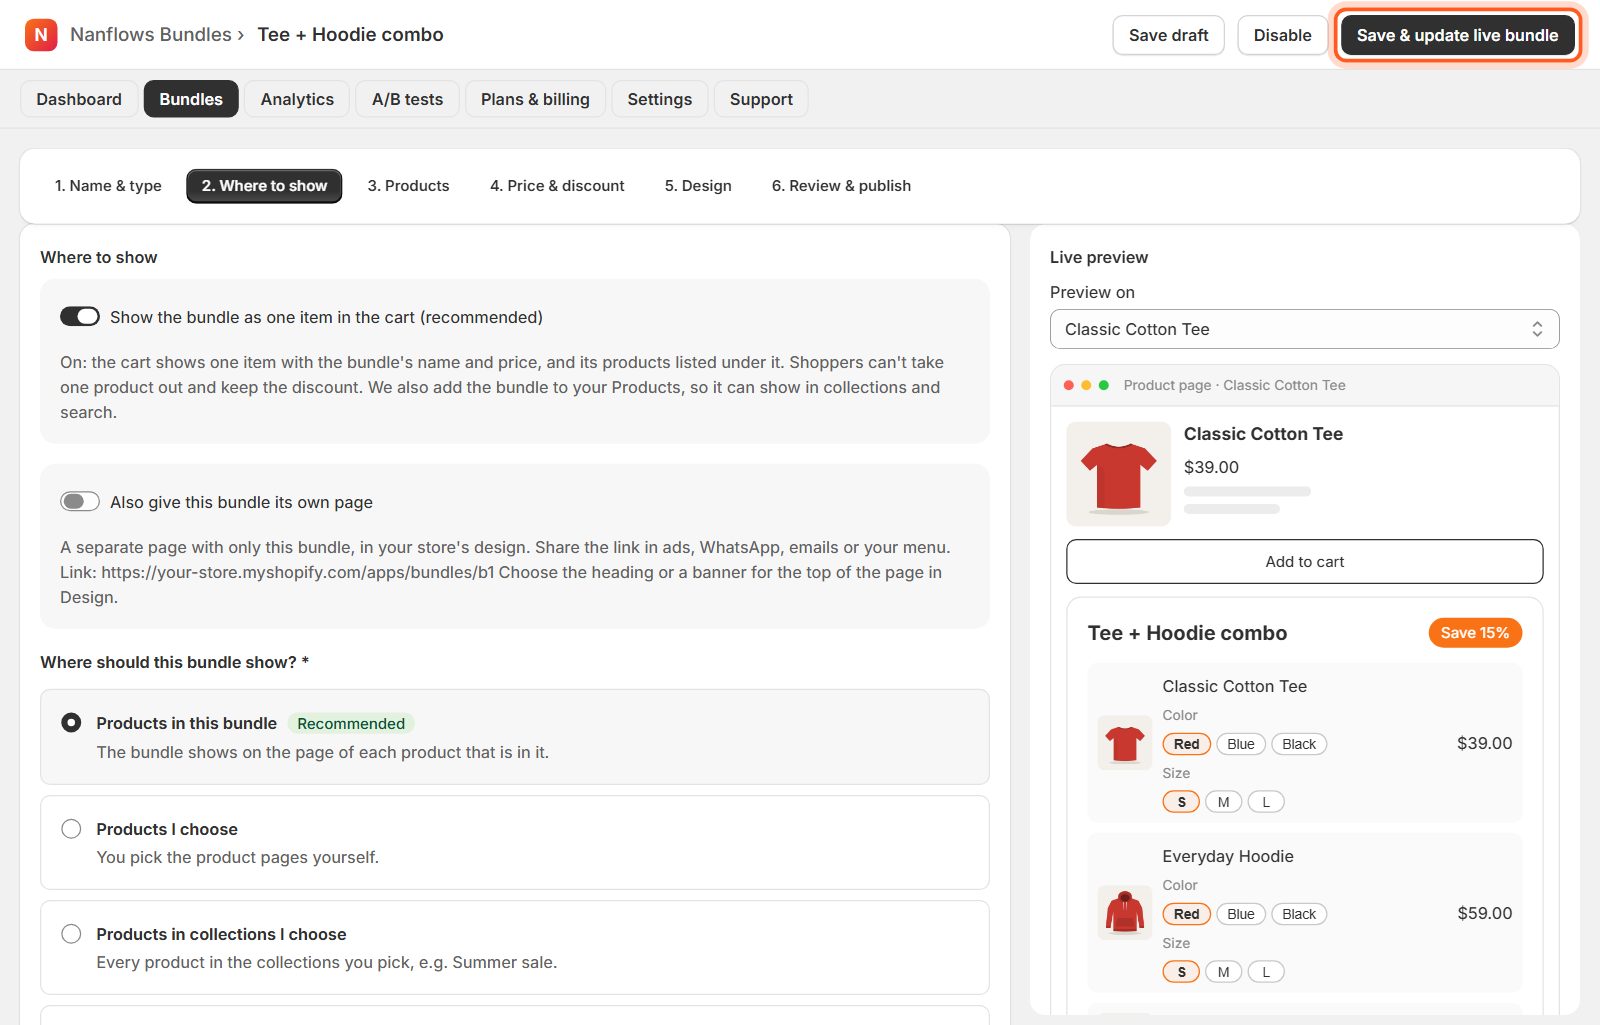This screenshot has width=1600, height=1025.
Task: Select size L for Classic Cotton Tee
Action: point(1266,802)
